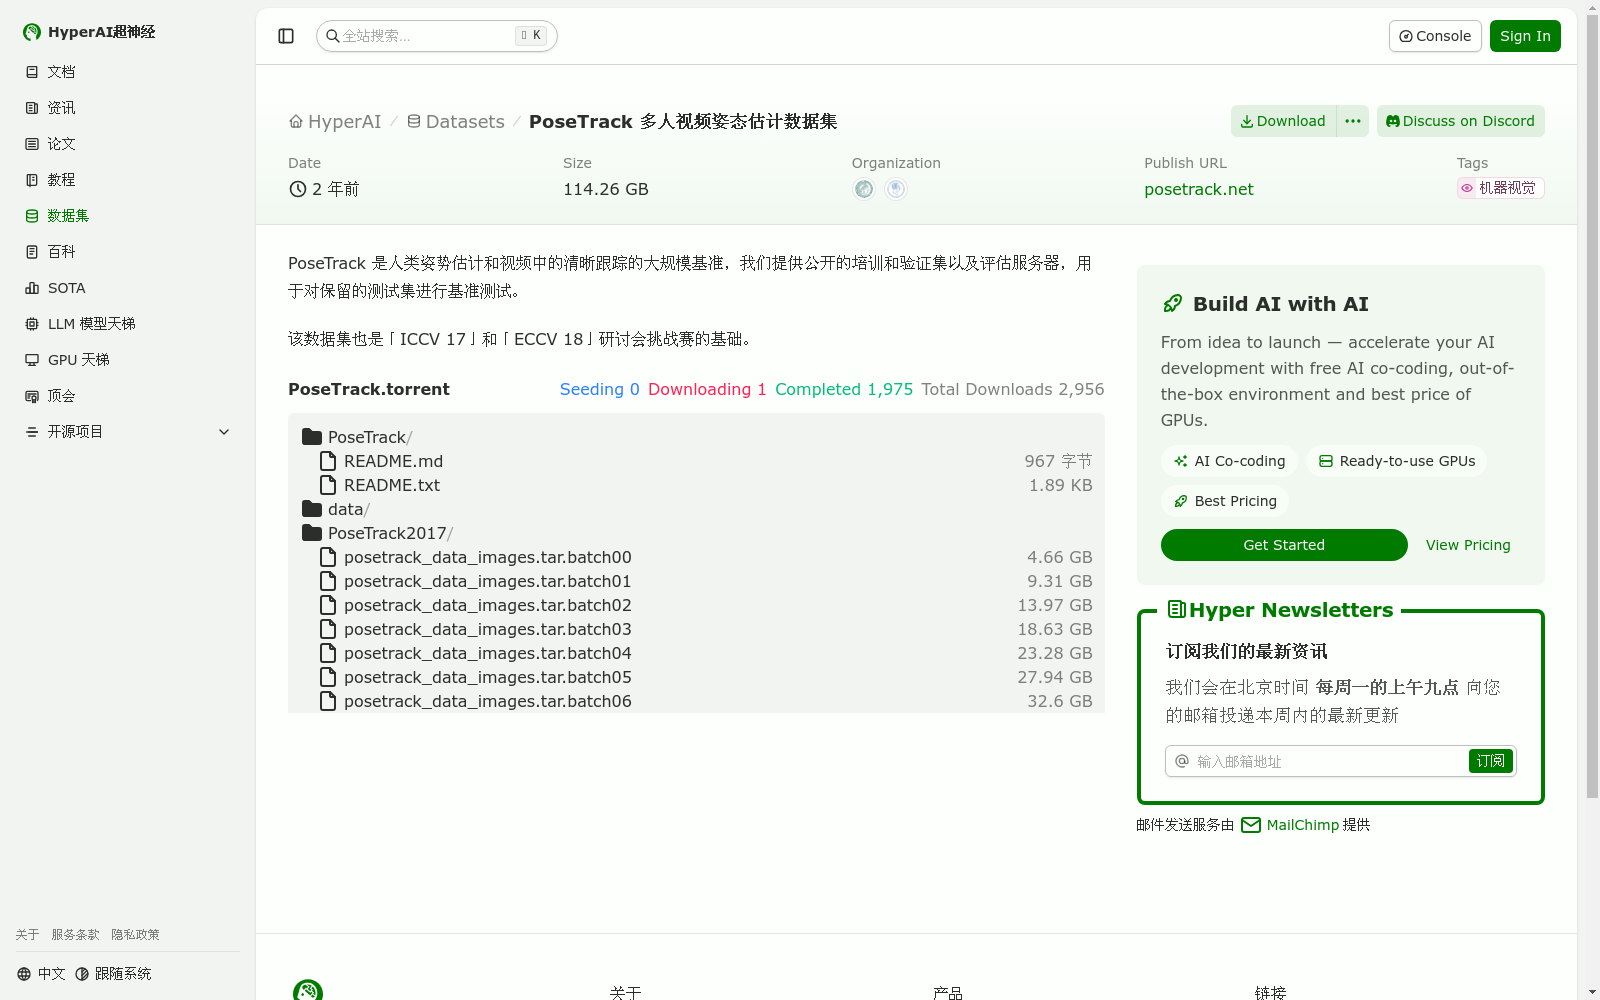Image resolution: width=1600 pixels, height=1000 pixels.
Task: Focus the 全站搜索 search field
Action: click(x=436, y=36)
